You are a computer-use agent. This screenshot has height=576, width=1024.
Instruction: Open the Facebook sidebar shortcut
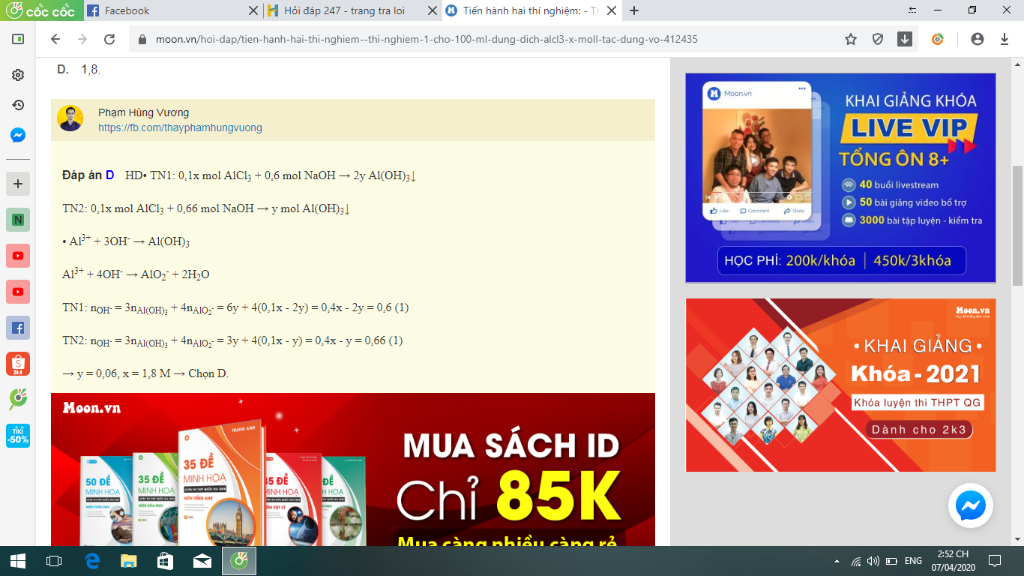[18, 328]
